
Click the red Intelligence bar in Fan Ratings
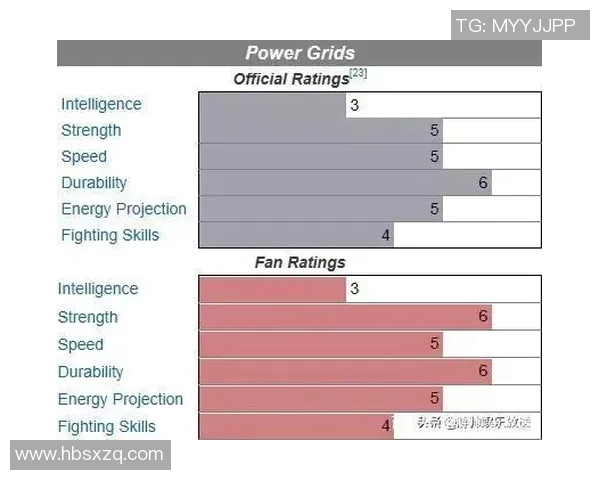[272, 289]
